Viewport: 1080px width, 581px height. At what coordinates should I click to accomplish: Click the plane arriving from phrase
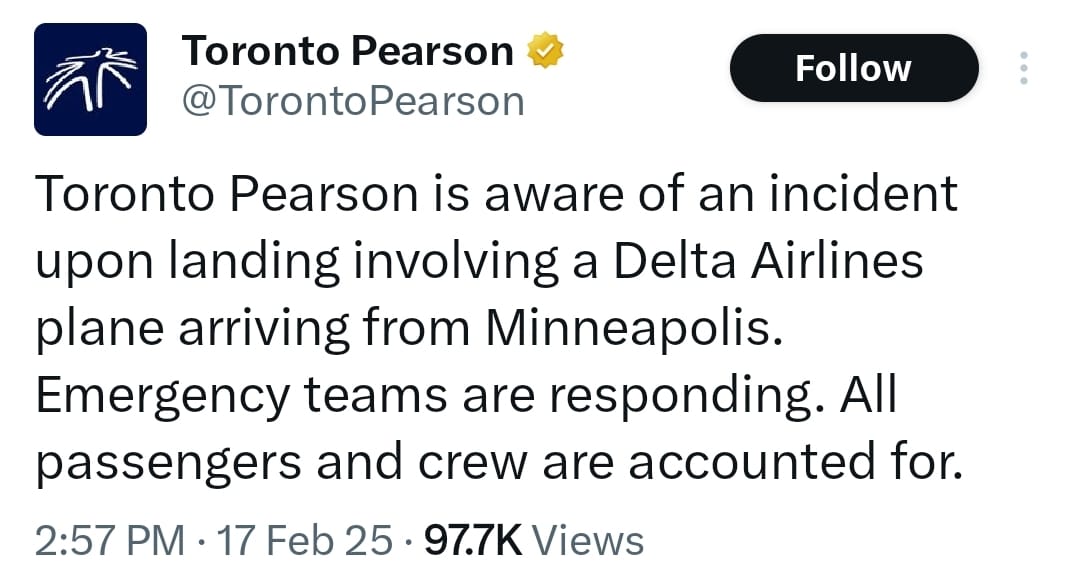(255, 329)
